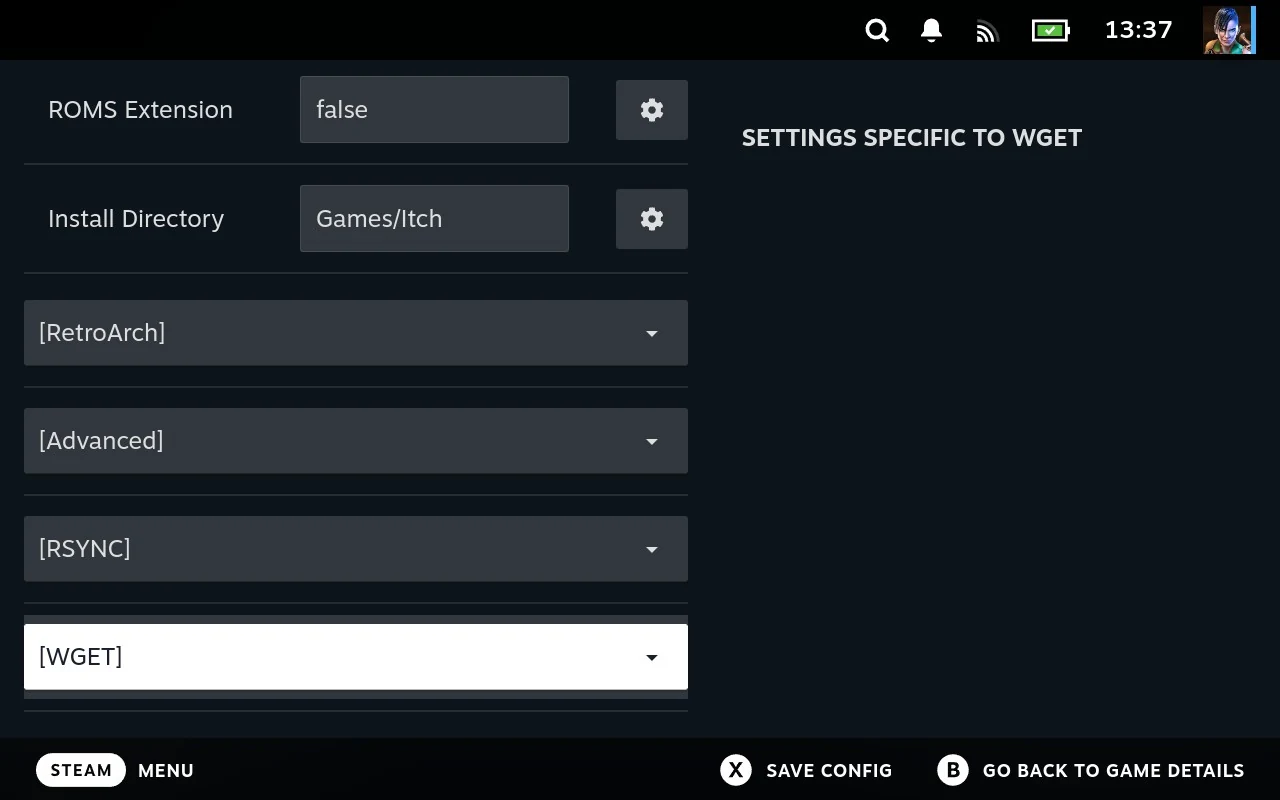Click the wireless signal status icon
This screenshot has height=800, width=1280.
click(x=987, y=31)
